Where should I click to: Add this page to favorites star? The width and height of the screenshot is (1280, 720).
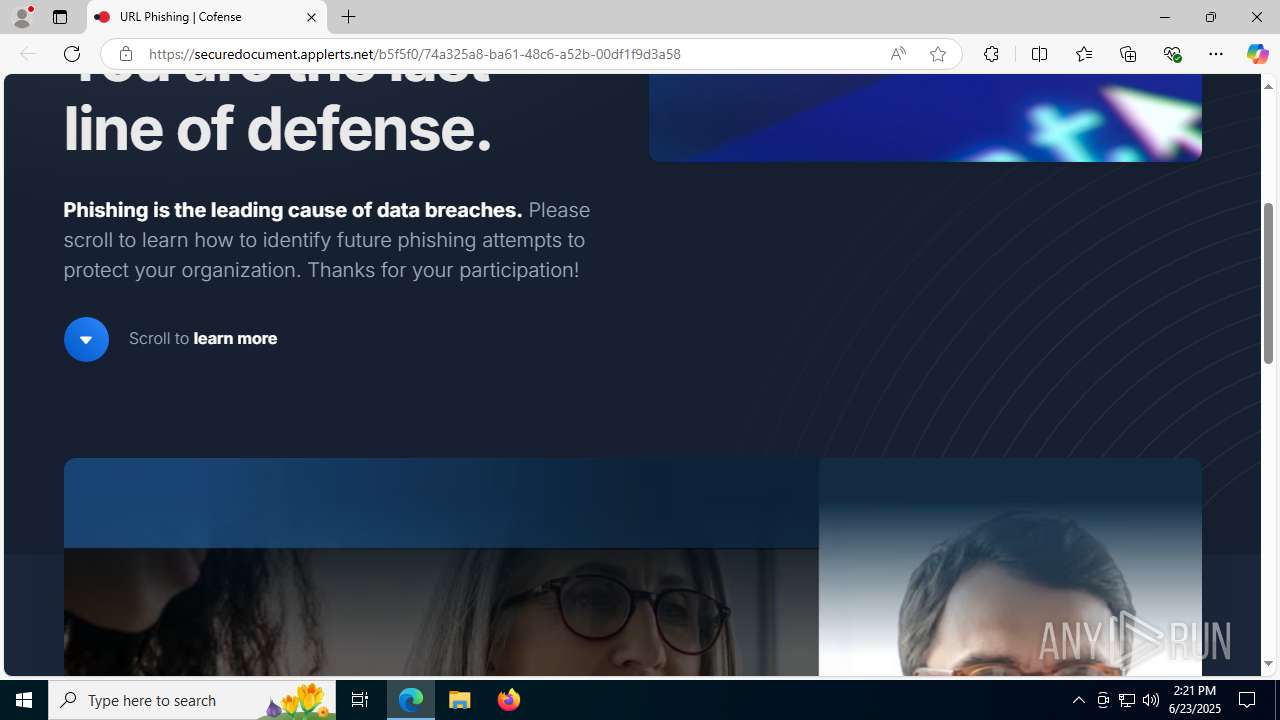click(x=937, y=54)
